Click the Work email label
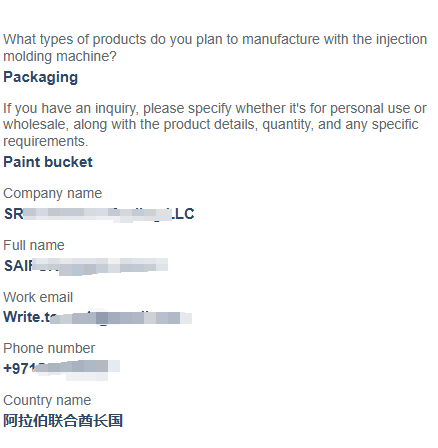This screenshot has width=438, height=448. tap(38, 297)
